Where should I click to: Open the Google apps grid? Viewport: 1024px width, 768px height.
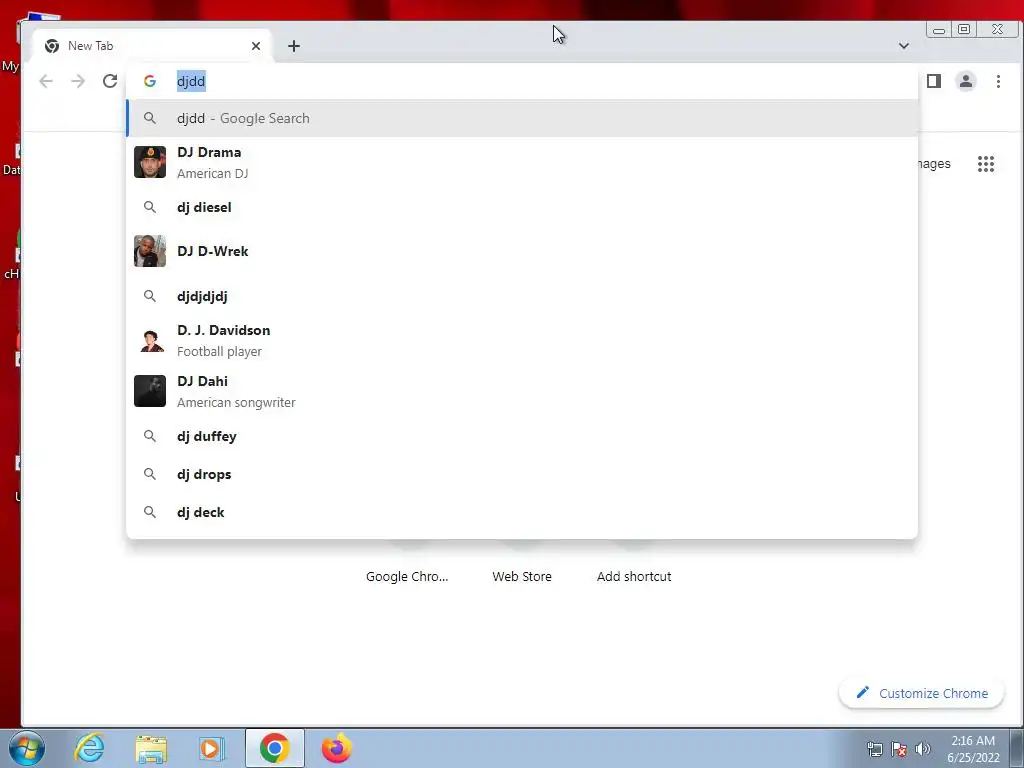coord(985,164)
